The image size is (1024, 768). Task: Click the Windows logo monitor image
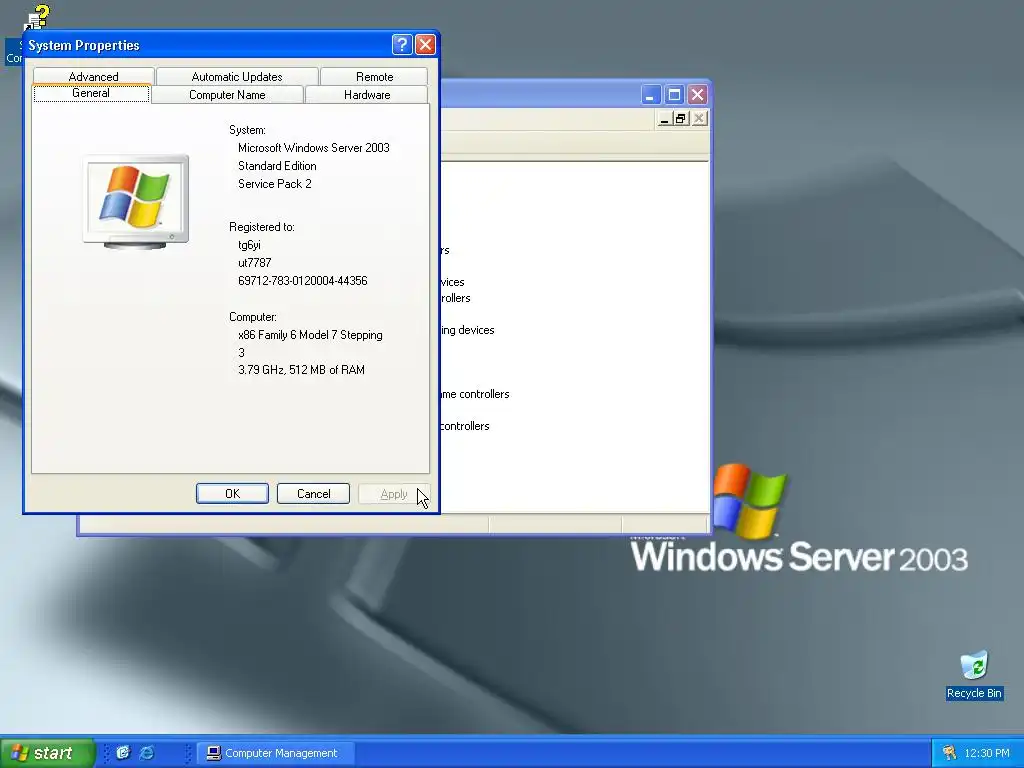(x=136, y=202)
